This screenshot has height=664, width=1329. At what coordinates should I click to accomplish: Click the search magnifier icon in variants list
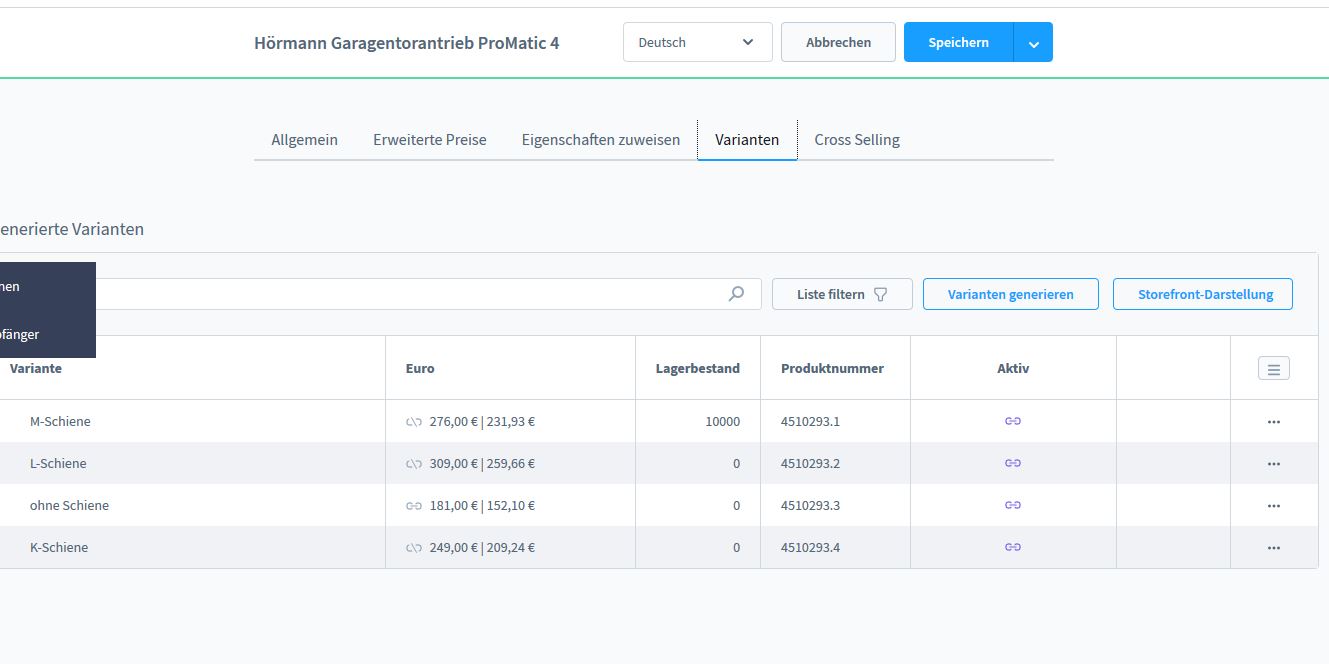736,294
